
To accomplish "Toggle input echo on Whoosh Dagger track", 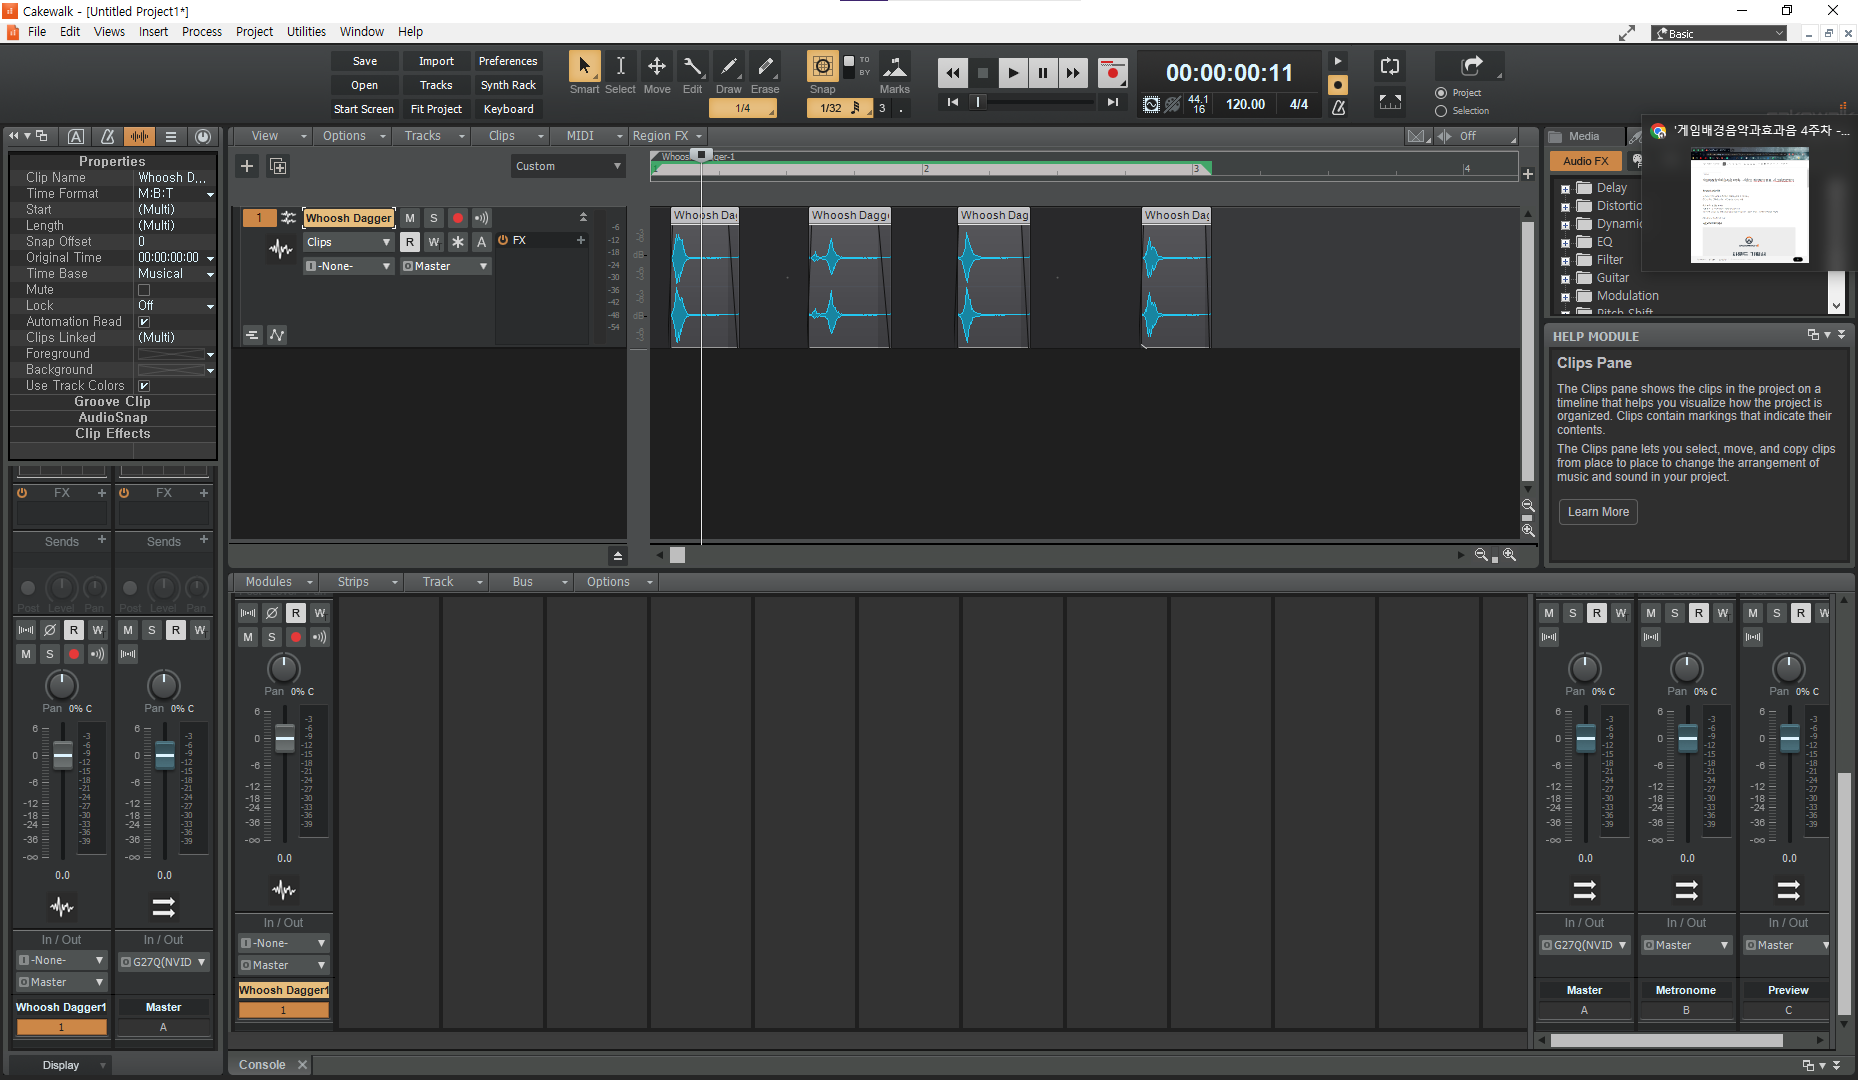I will [482, 218].
